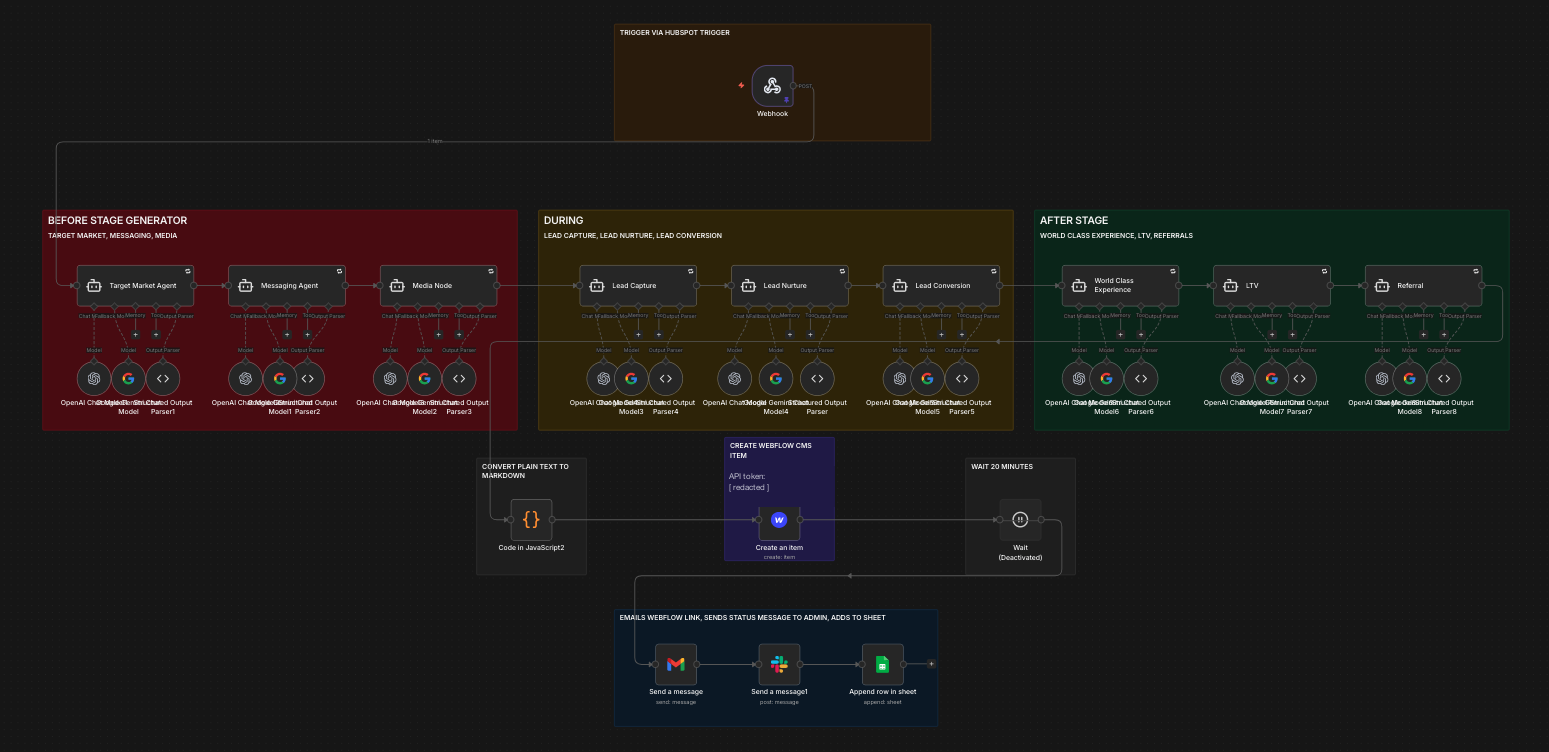Select Google Gemini Model4 node
1549x752 pixels.
[x=776, y=379]
